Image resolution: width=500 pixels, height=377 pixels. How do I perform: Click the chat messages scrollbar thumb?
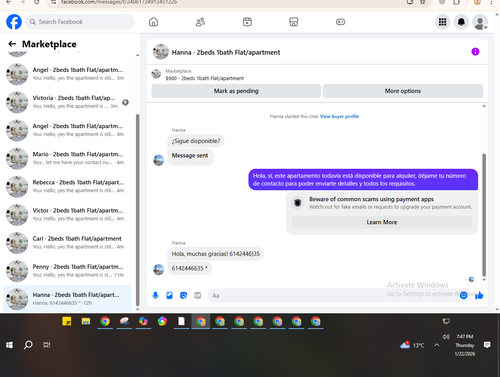[x=484, y=215]
